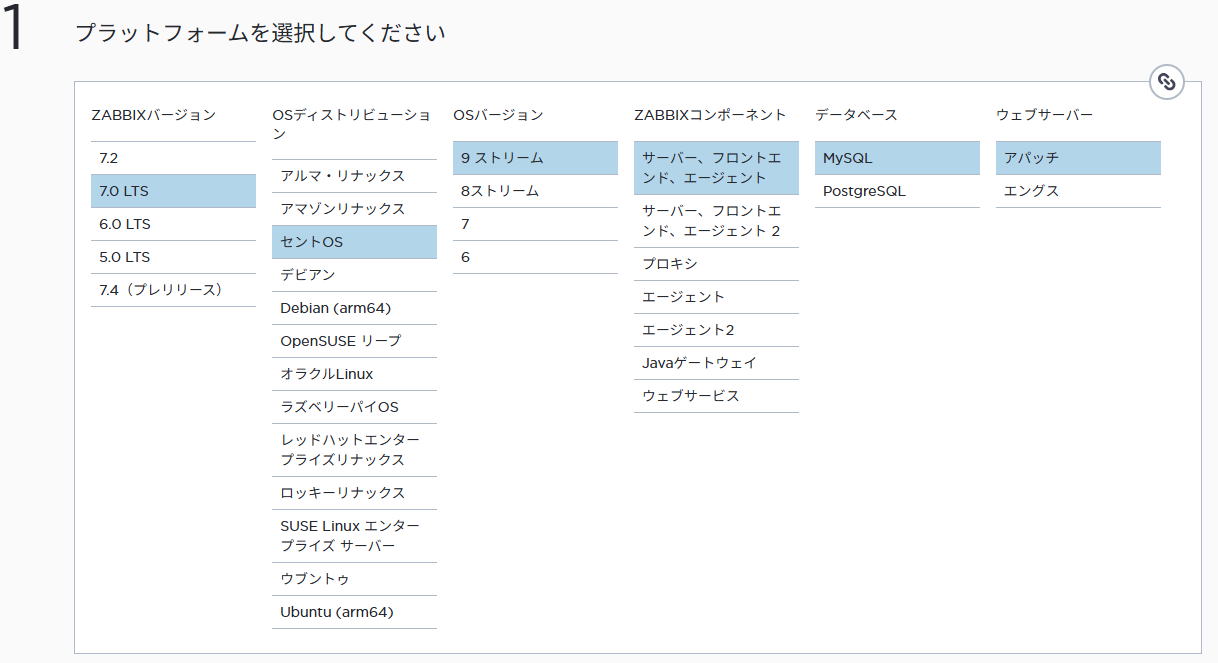This screenshot has width=1218, height=663.
Task: Choose エングス web server
Action: [x=1078, y=191]
